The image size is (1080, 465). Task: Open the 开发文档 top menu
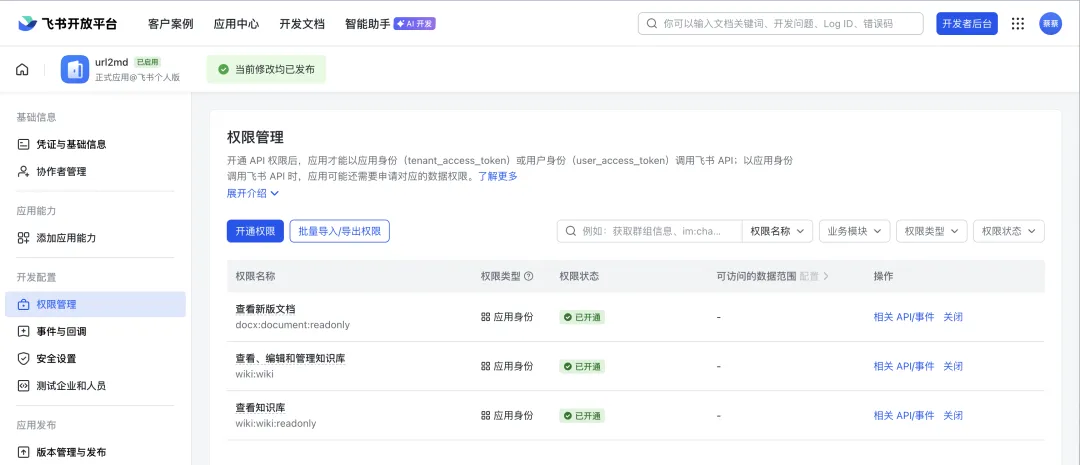tap(302, 24)
